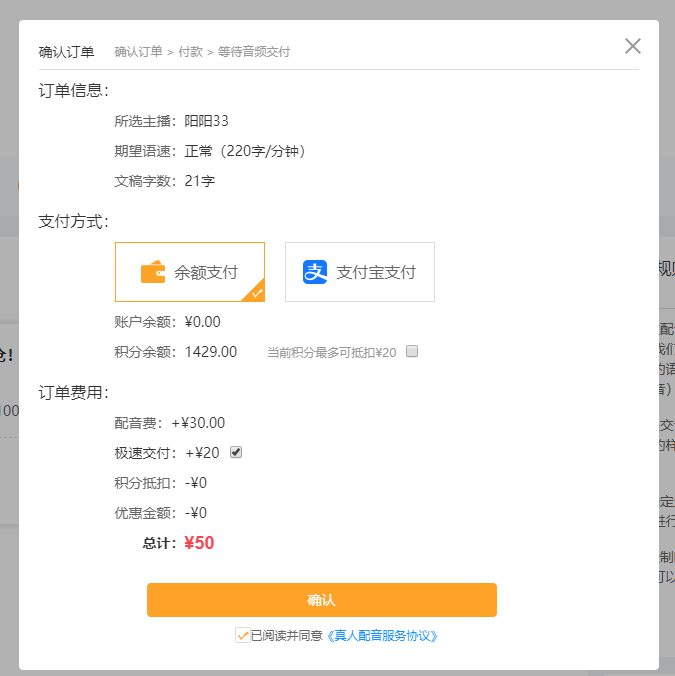This screenshot has height=676, width=675.
Task: Choose 支付宝支付 text as payment method
Action: pyautogui.click(x=376, y=272)
